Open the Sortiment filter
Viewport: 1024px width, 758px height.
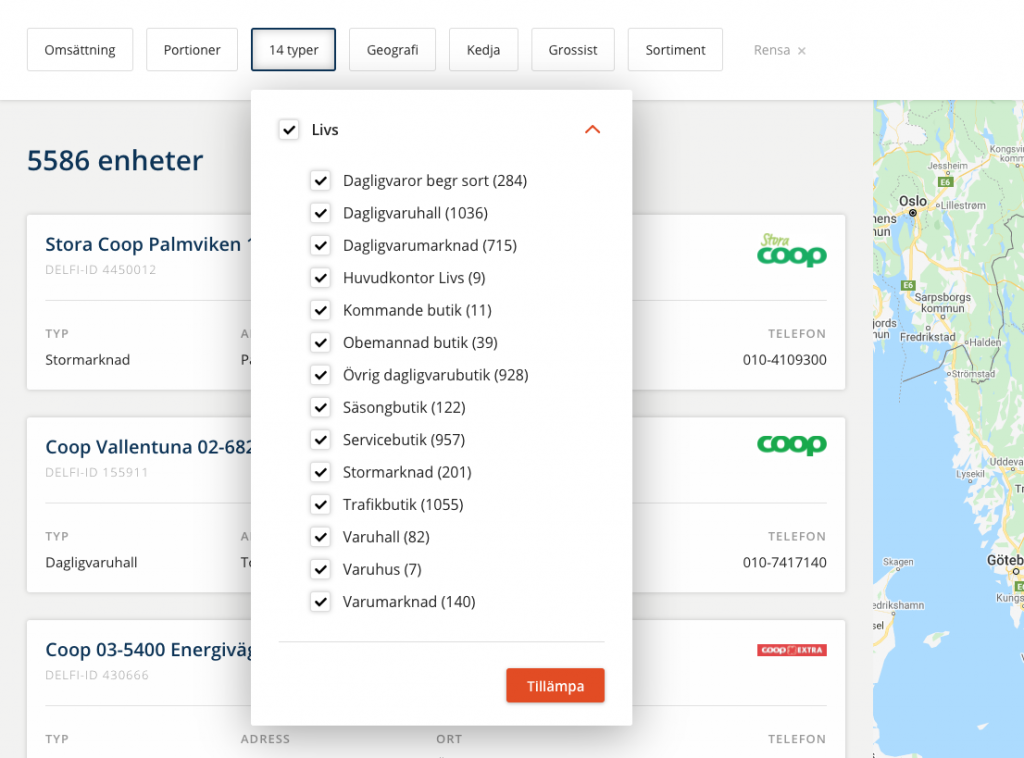(675, 50)
